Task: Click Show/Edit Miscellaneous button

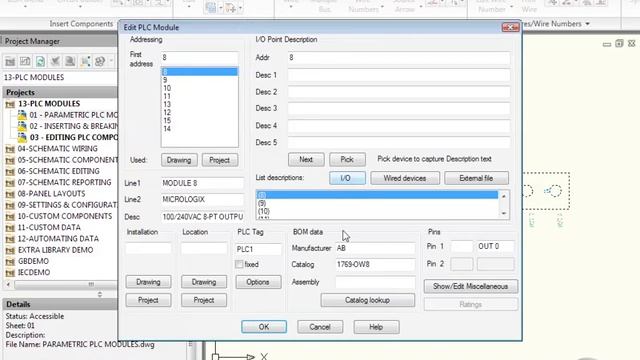Action: (471, 287)
